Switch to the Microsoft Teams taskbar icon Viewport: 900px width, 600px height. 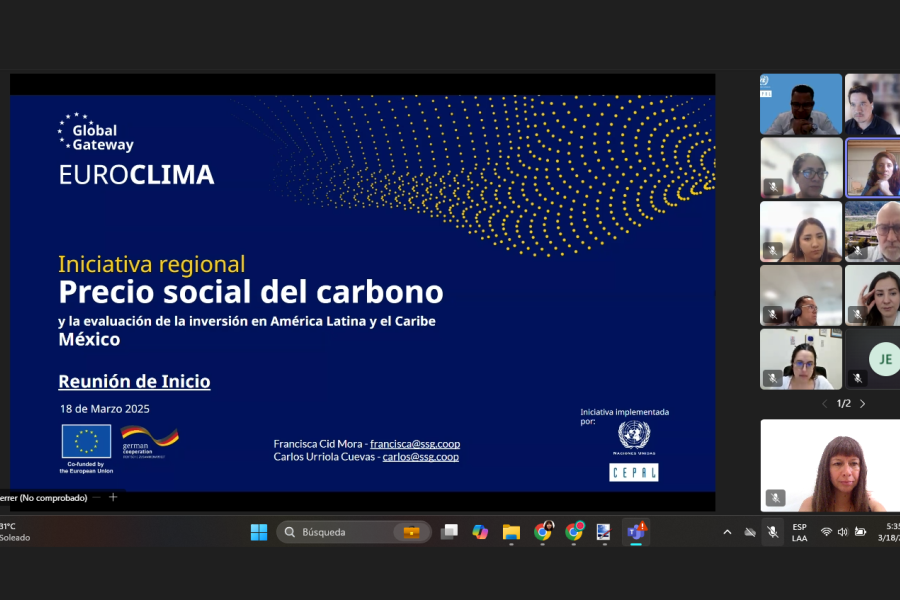(x=636, y=532)
